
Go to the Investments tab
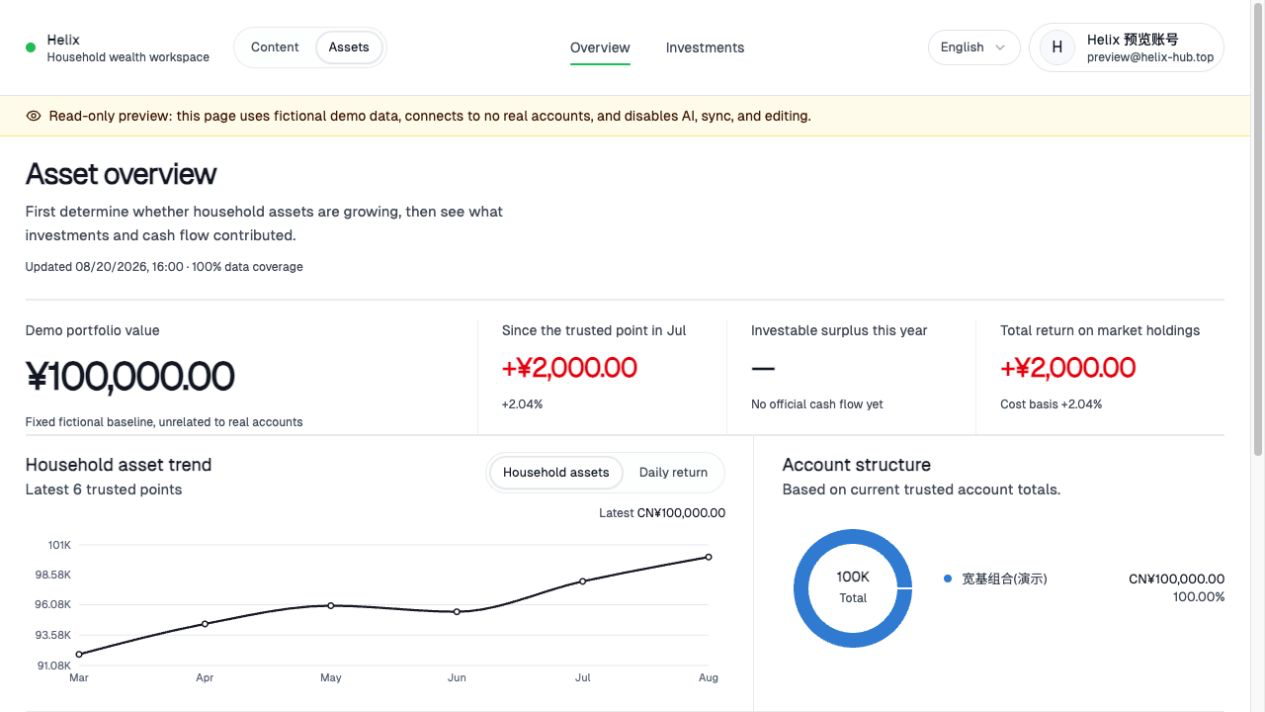(x=705, y=48)
